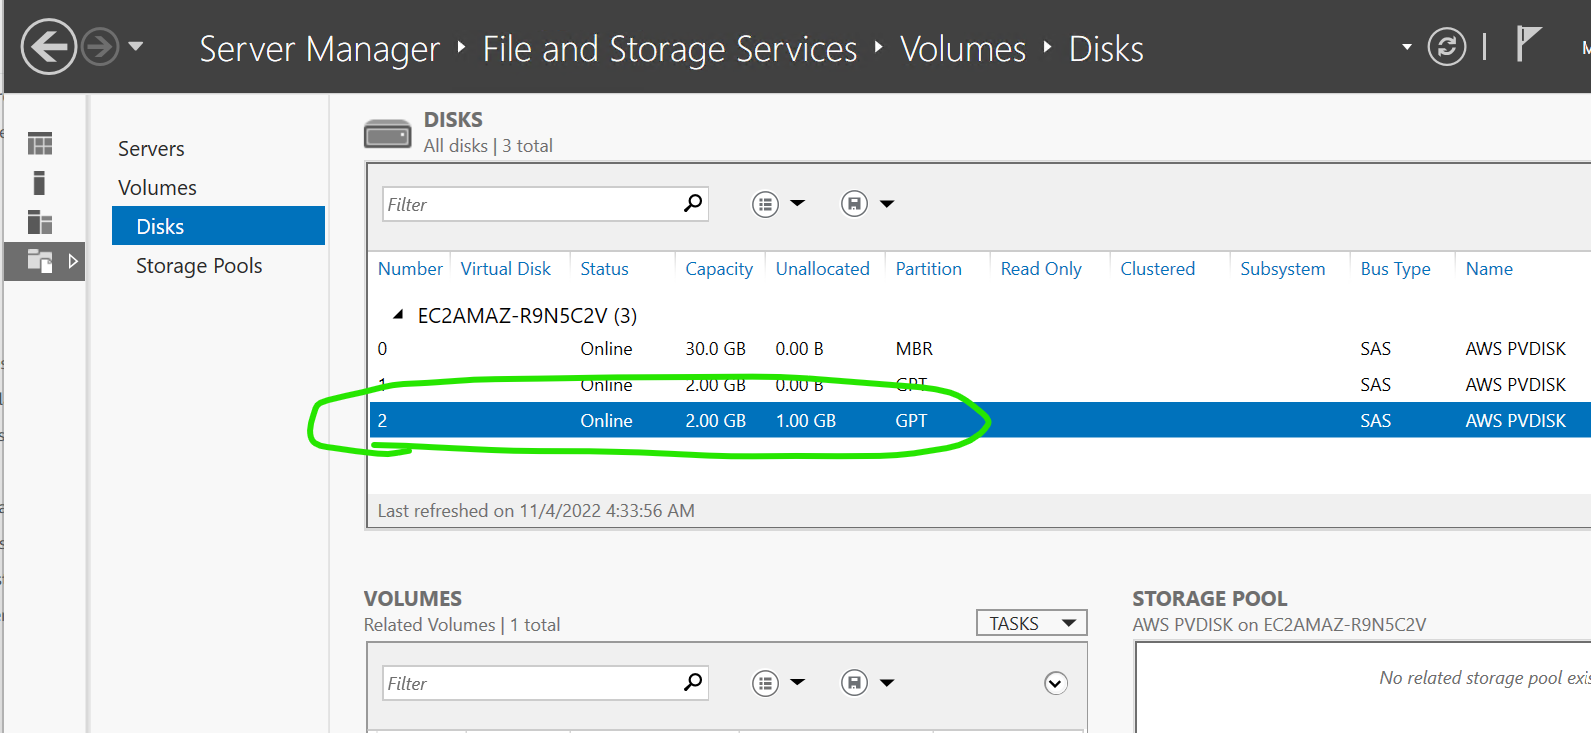Sort disks by Number column
This screenshot has width=1591, height=733.
tap(410, 269)
